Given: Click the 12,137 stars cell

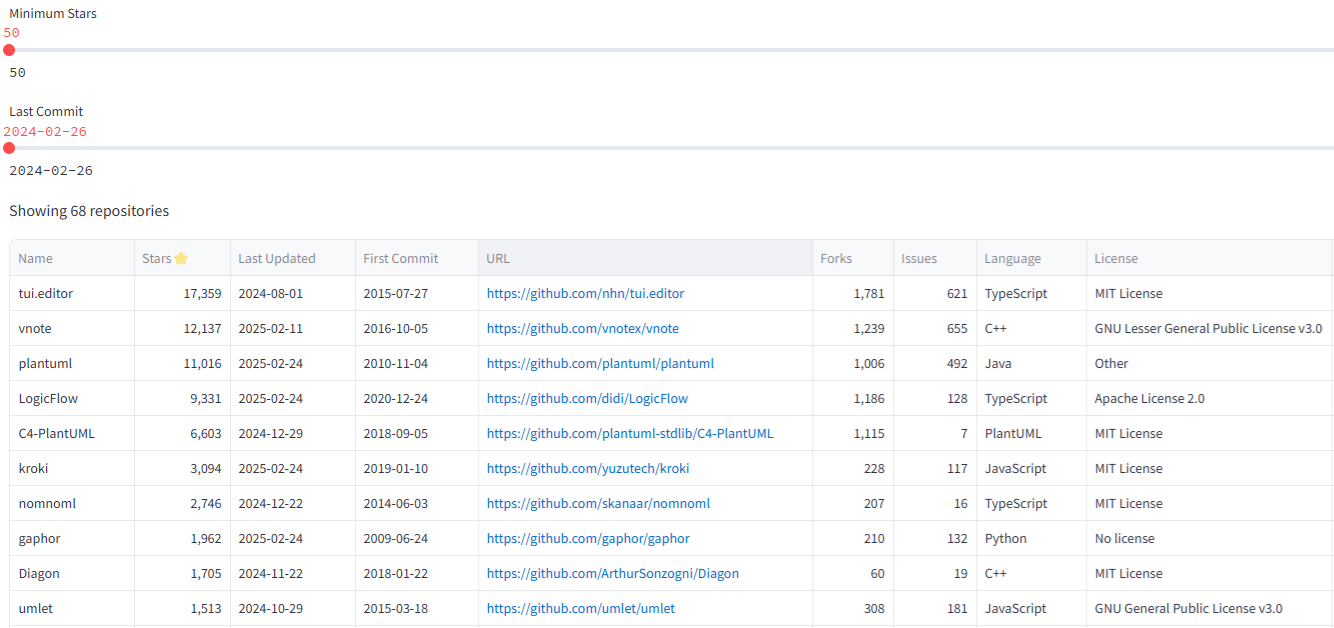Looking at the screenshot, I should [183, 329].
